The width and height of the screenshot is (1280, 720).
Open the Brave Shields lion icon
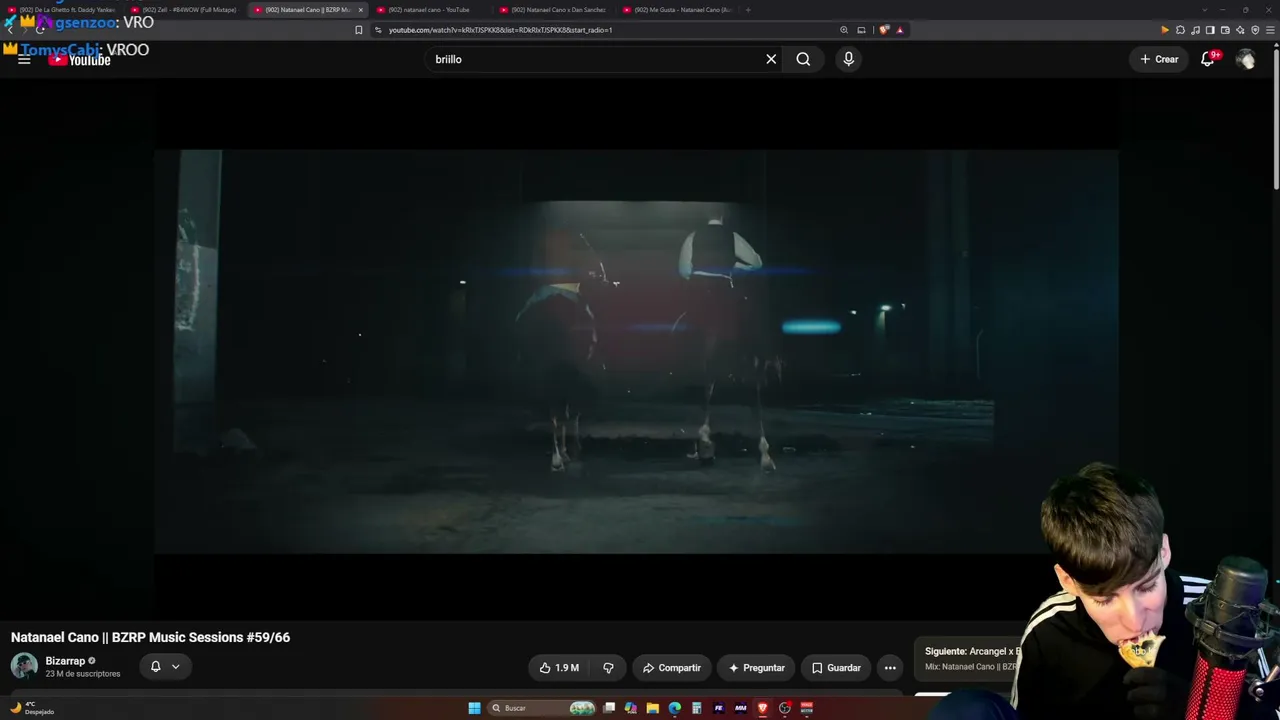point(885,30)
